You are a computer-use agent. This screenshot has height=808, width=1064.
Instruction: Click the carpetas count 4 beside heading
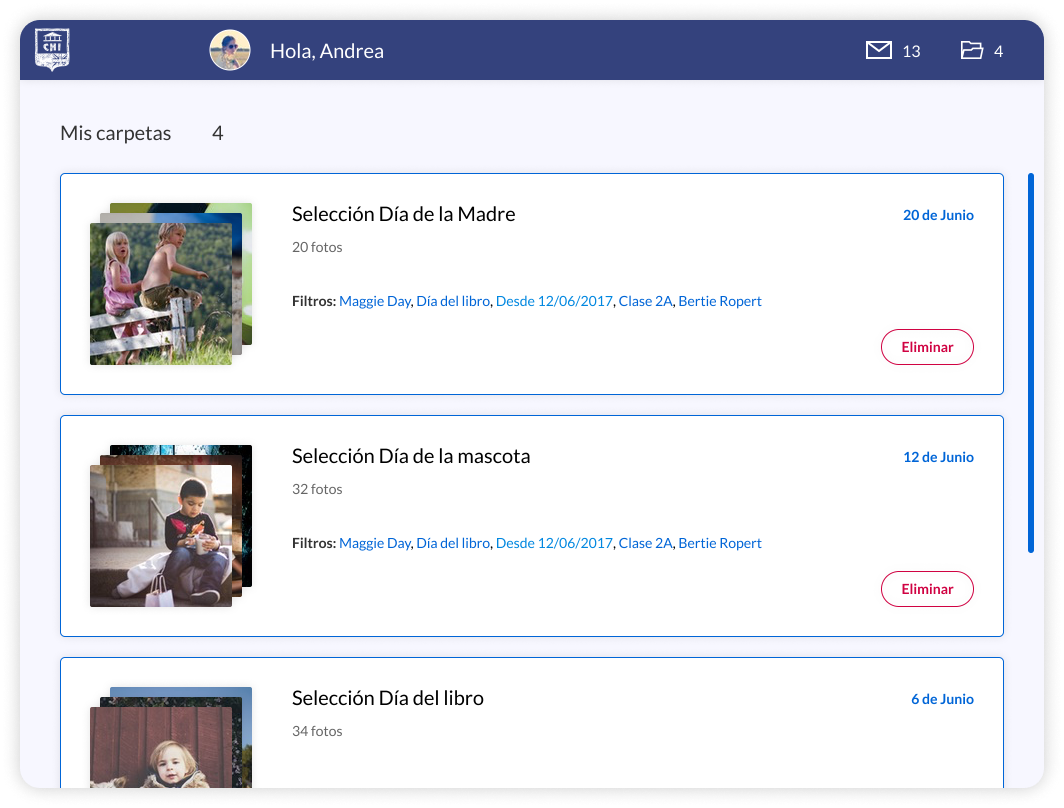coord(217,133)
